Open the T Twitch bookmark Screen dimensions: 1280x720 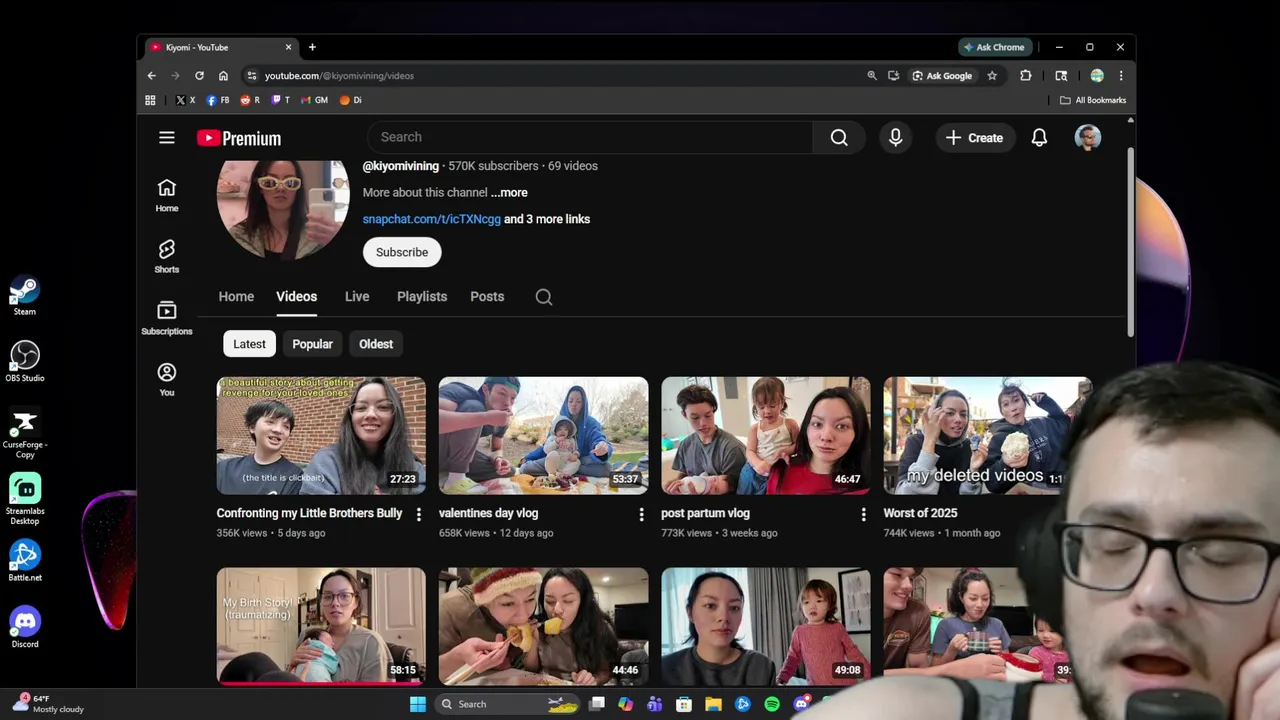click(x=281, y=100)
